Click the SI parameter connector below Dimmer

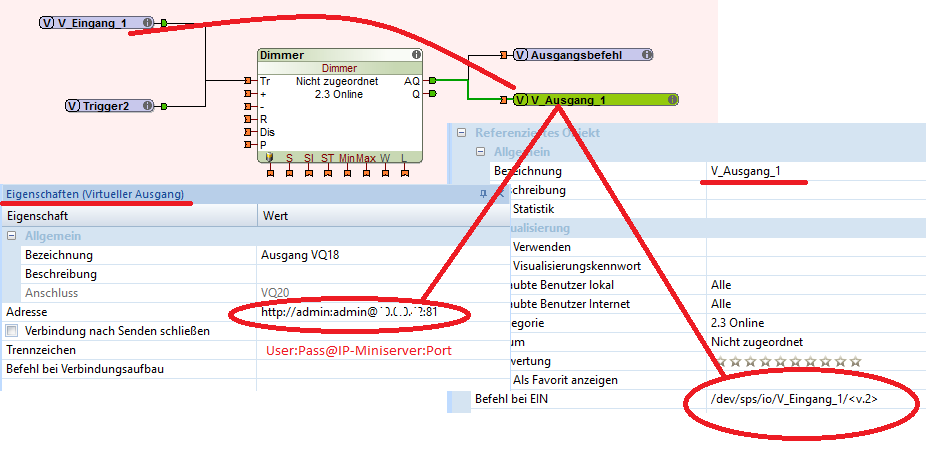tap(309, 173)
